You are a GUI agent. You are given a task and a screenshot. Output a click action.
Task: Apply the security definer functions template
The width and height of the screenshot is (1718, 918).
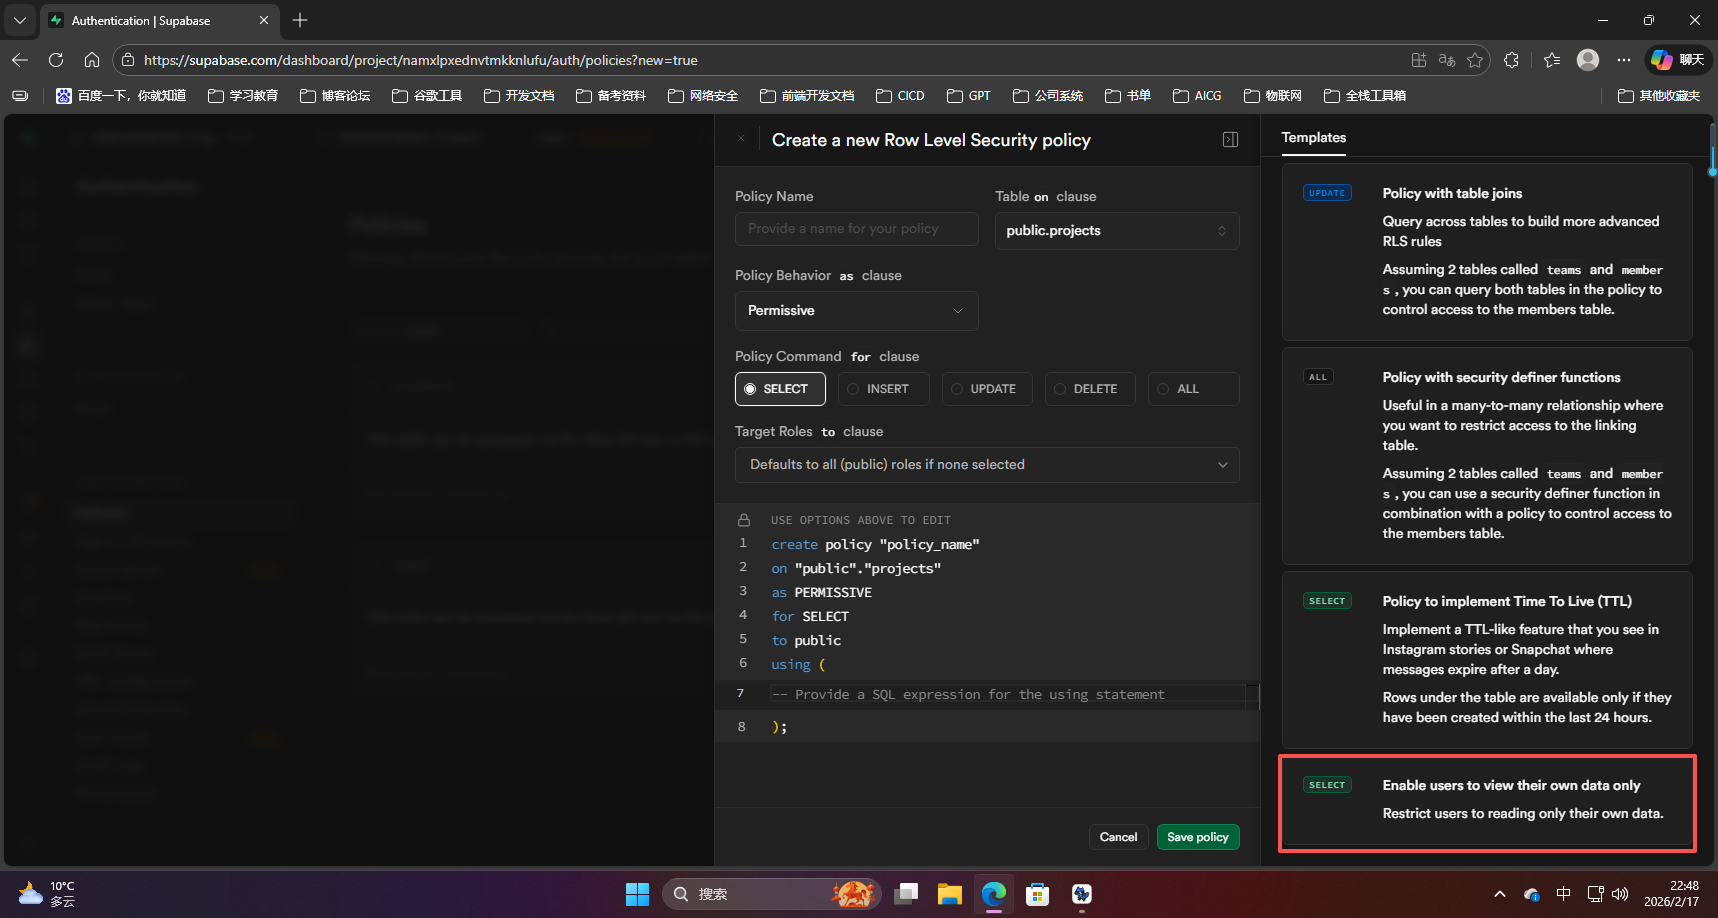(x=1487, y=456)
